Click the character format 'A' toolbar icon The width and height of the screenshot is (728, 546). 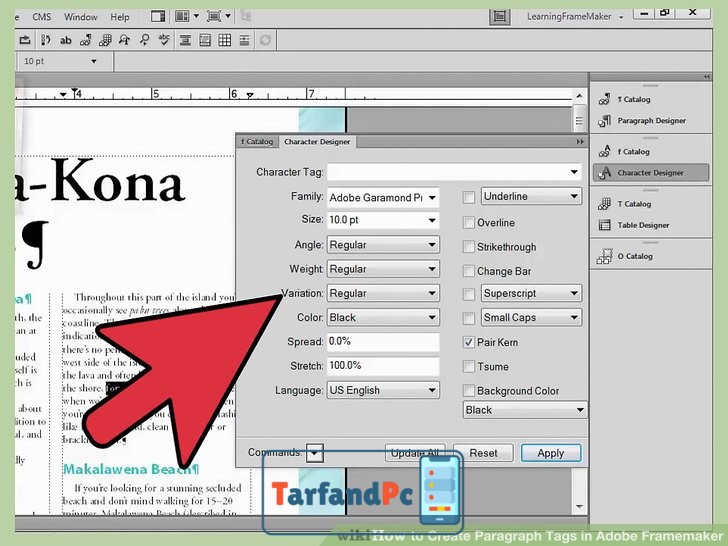[124, 40]
